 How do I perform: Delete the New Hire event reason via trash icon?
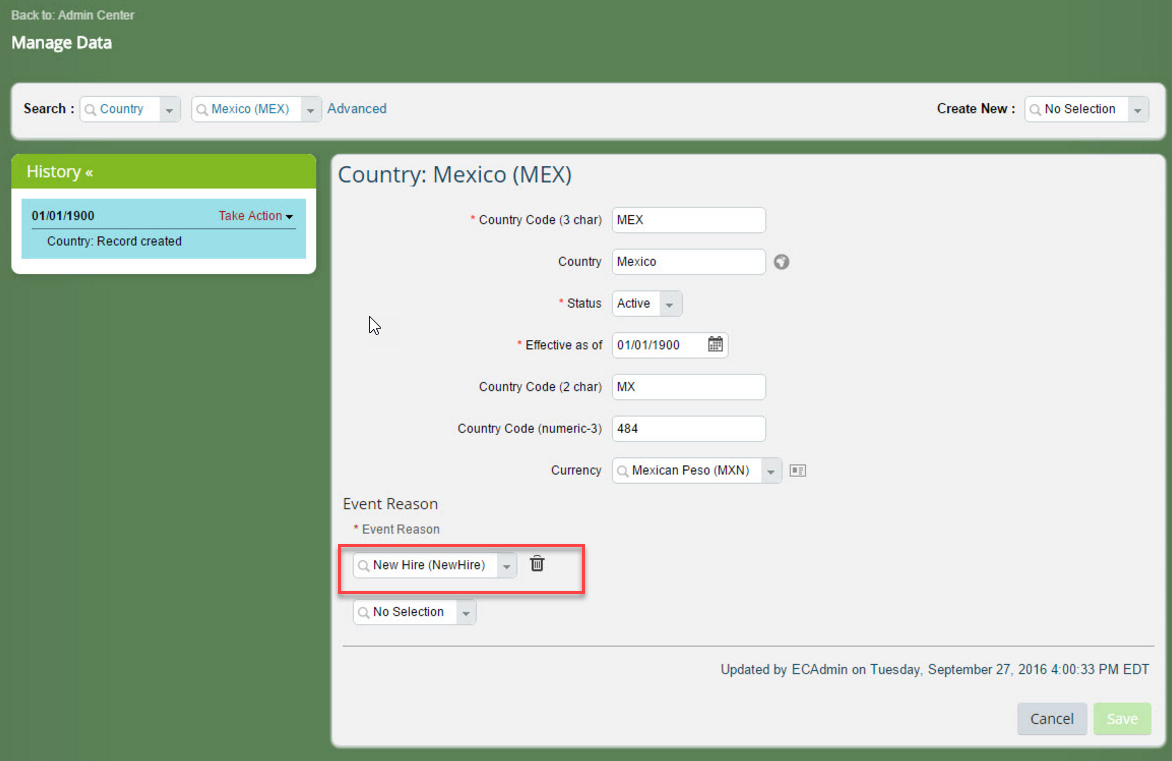tap(537, 564)
